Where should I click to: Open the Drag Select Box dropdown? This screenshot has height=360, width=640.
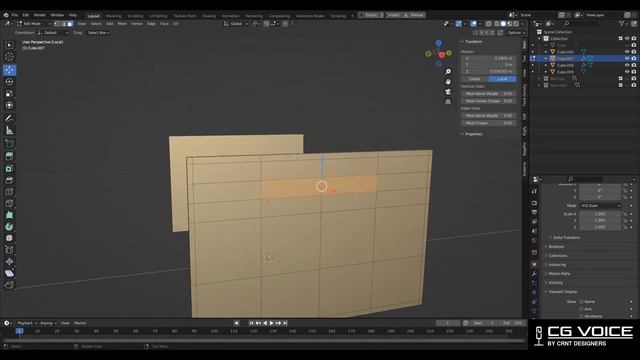click(x=98, y=33)
